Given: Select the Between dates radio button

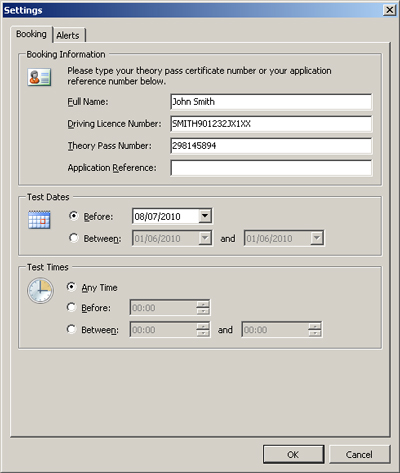Looking at the screenshot, I should (74, 238).
